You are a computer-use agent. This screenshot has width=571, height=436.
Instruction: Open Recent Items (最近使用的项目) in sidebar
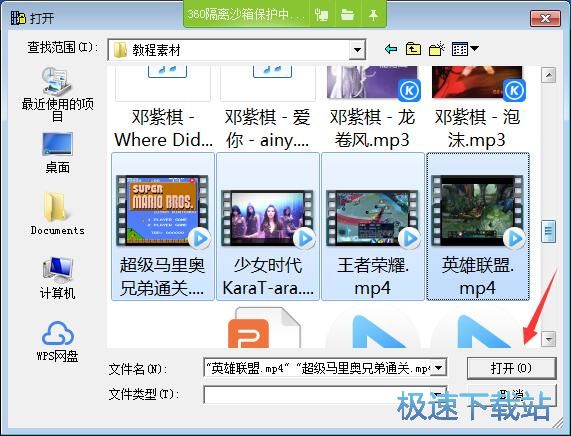pyautogui.click(x=57, y=95)
